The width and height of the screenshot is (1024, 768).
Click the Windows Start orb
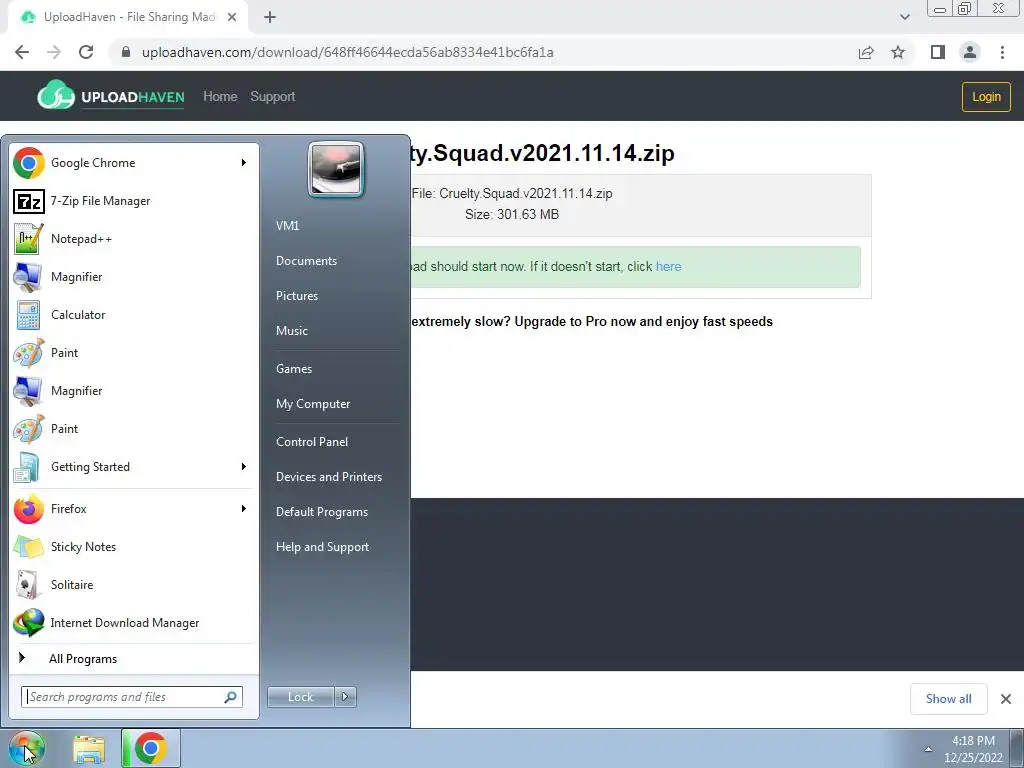pyautogui.click(x=26, y=748)
